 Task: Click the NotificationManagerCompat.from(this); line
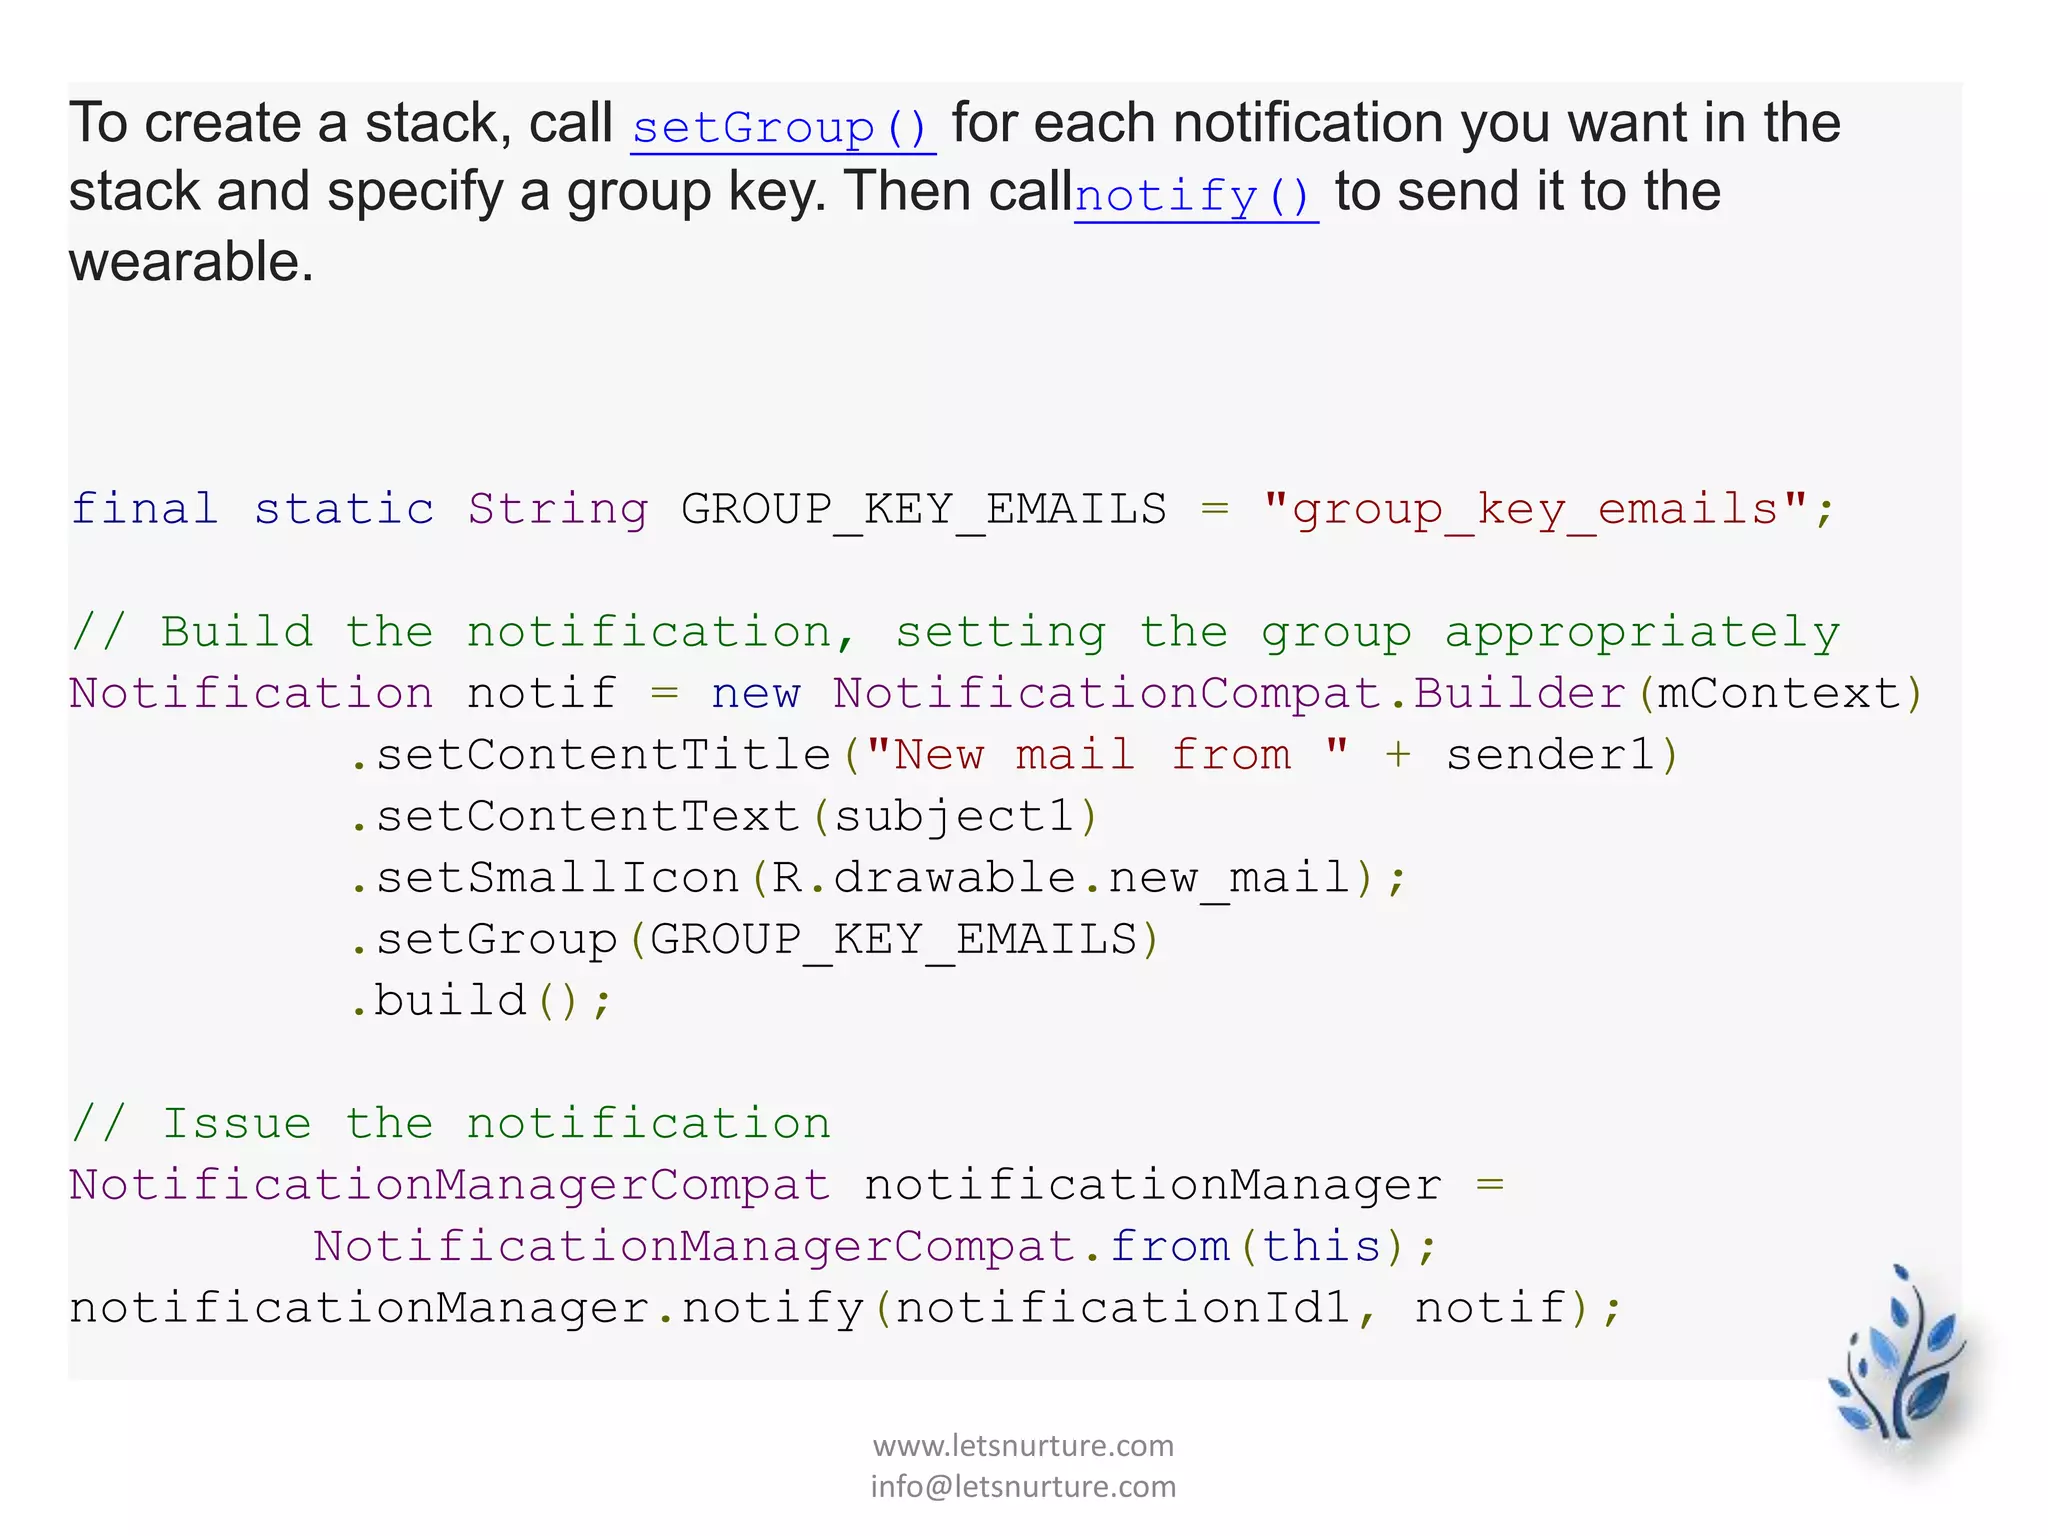point(875,1247)
